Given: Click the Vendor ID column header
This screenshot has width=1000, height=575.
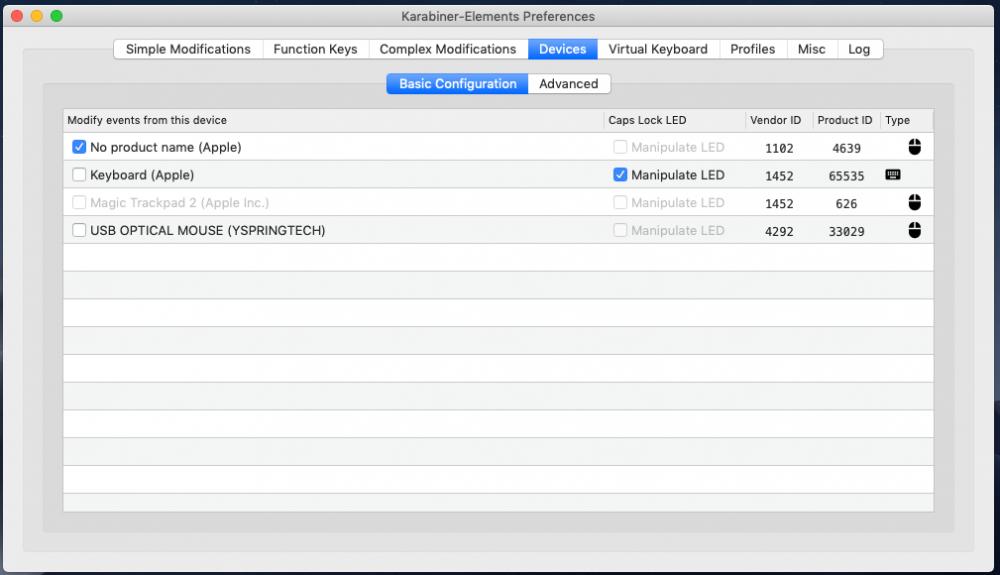Looking at the screenshot, I should tap(775, 120).
